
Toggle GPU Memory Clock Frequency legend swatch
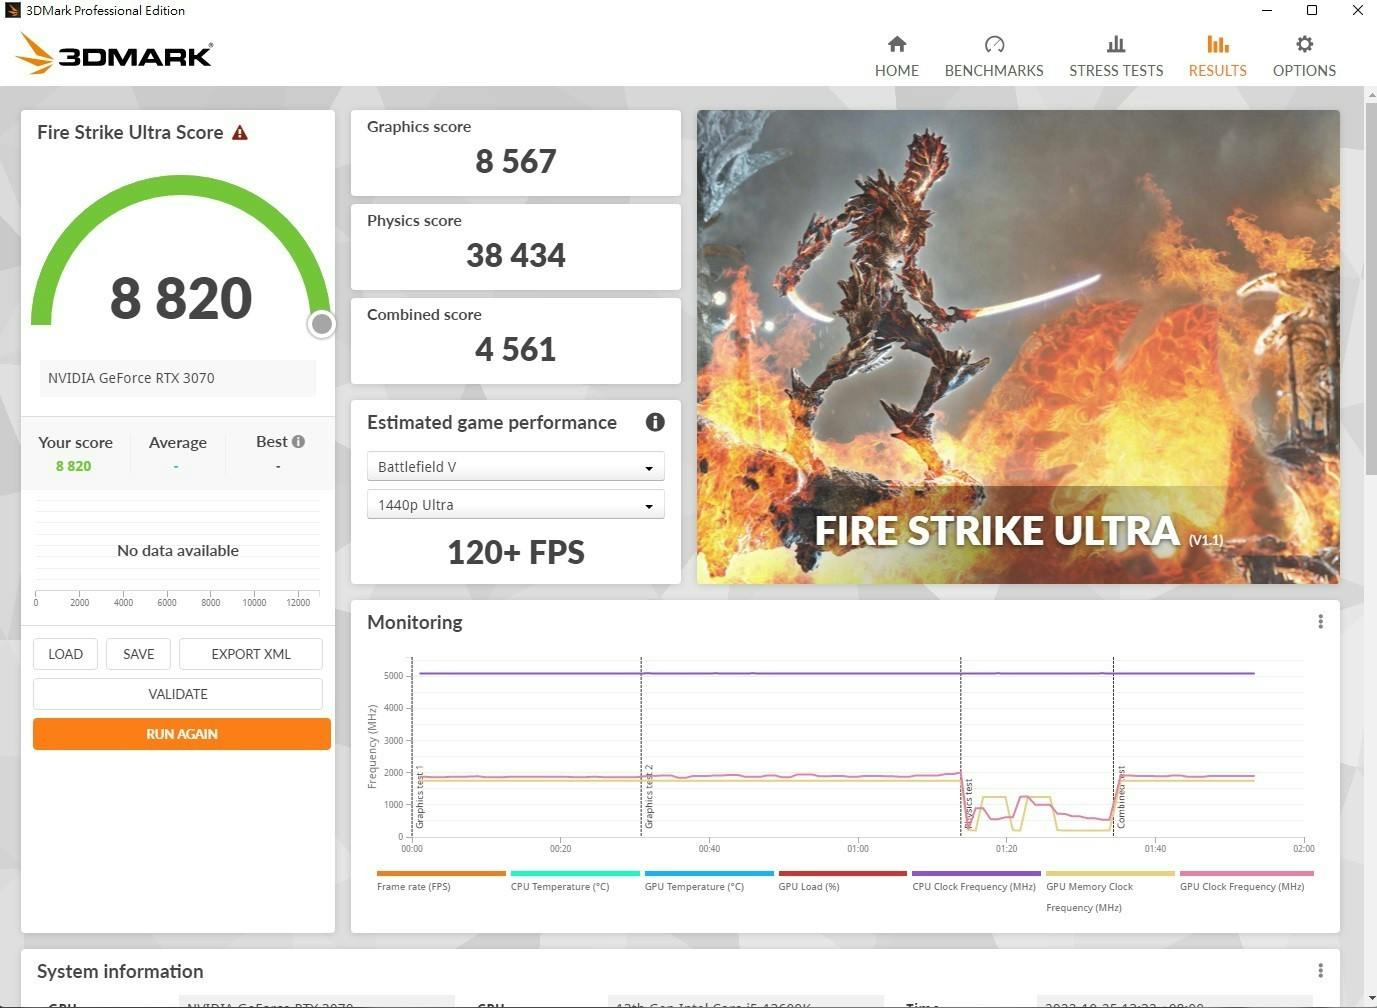1110,873
